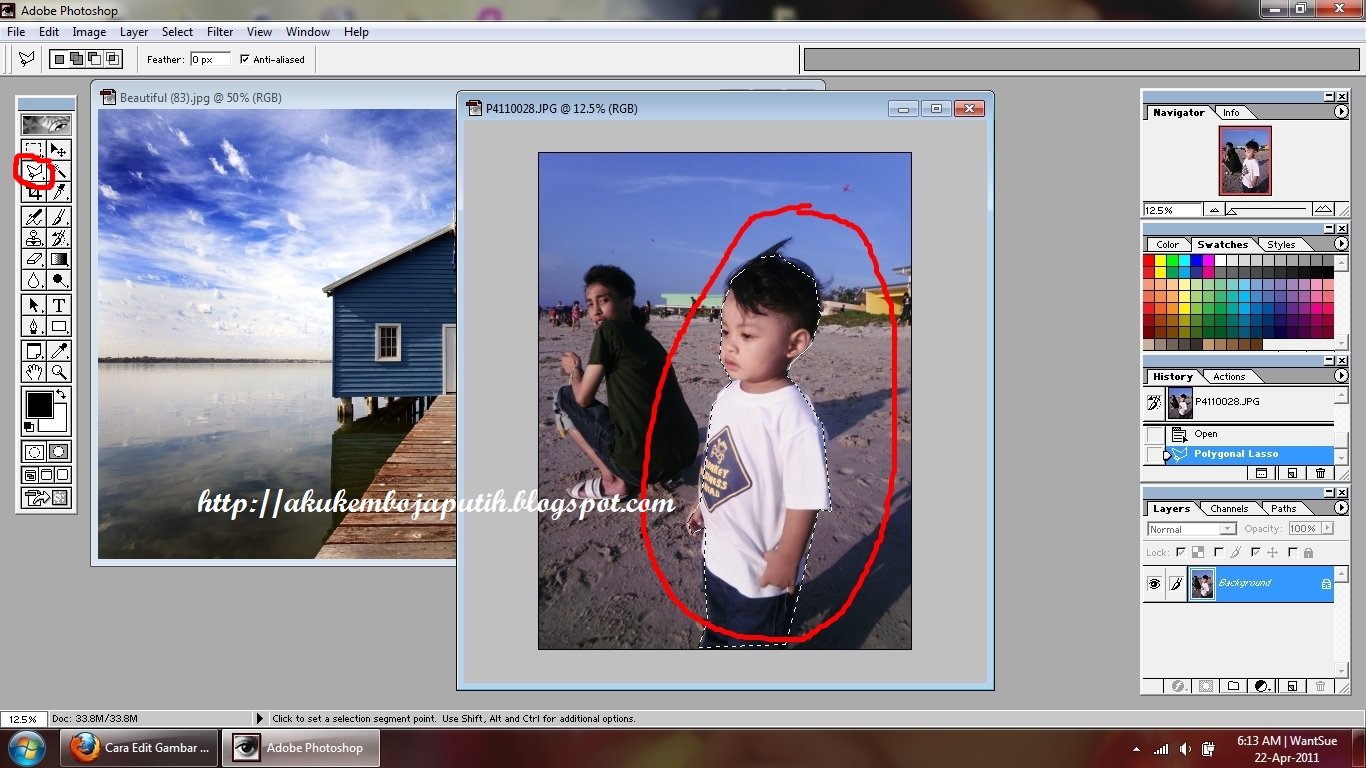Screen dimensions: 1366x768
Task: Open the blend mode Normal dropdown
Action: pyautogui.click(x=1228, y=528)
